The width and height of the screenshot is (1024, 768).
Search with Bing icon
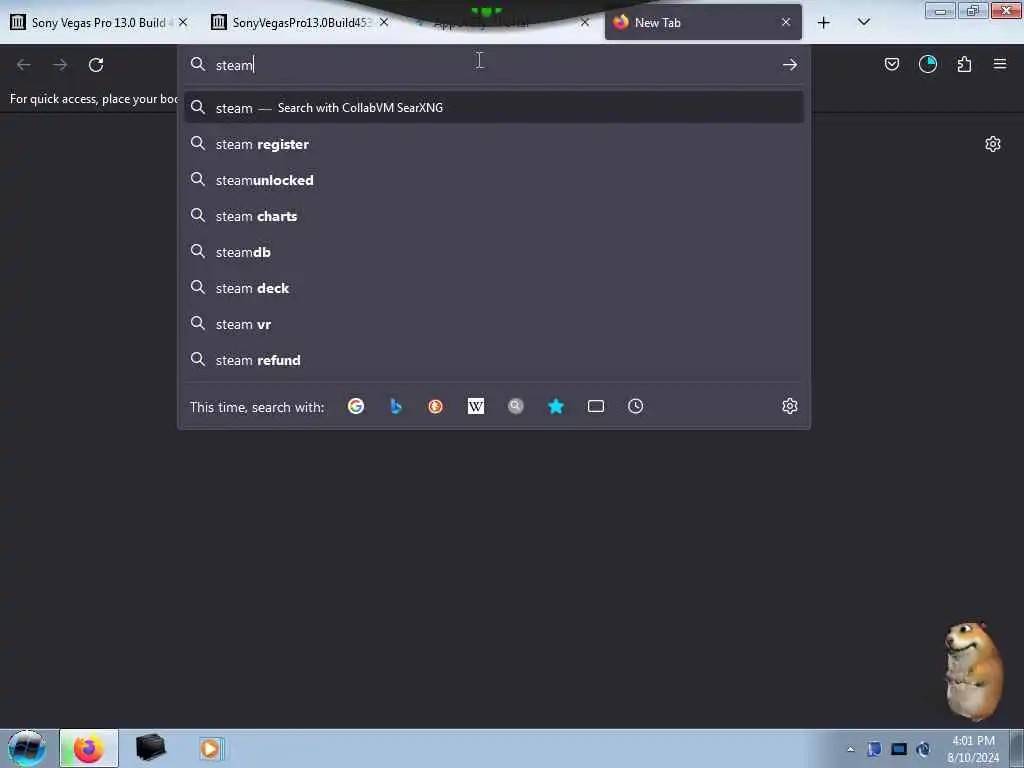pos(396,406)
